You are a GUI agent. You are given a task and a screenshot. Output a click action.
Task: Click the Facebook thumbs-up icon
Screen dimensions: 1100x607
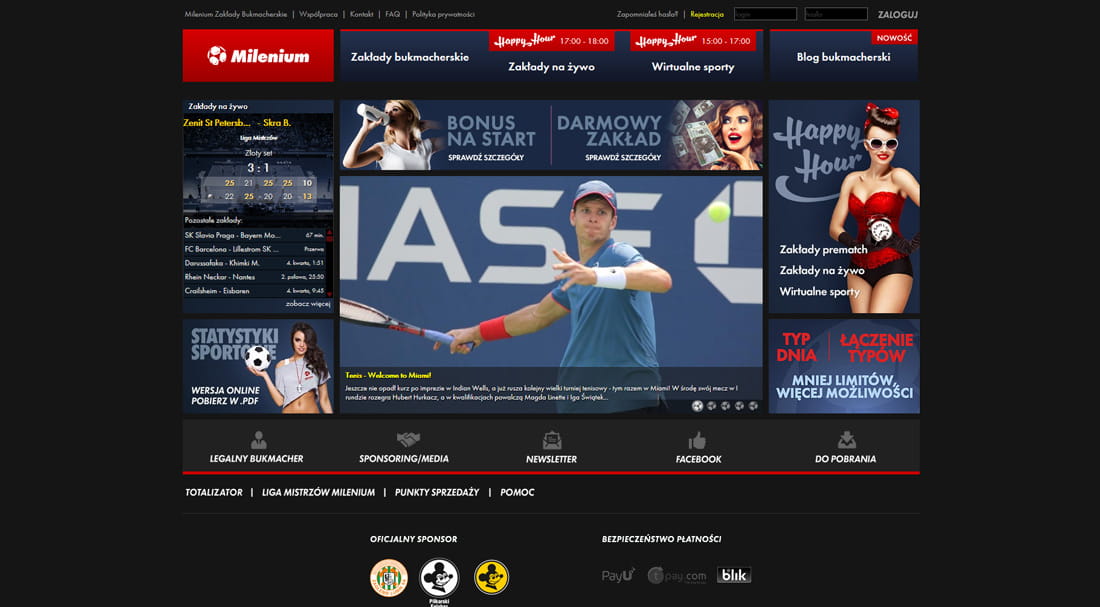[697, 441]
